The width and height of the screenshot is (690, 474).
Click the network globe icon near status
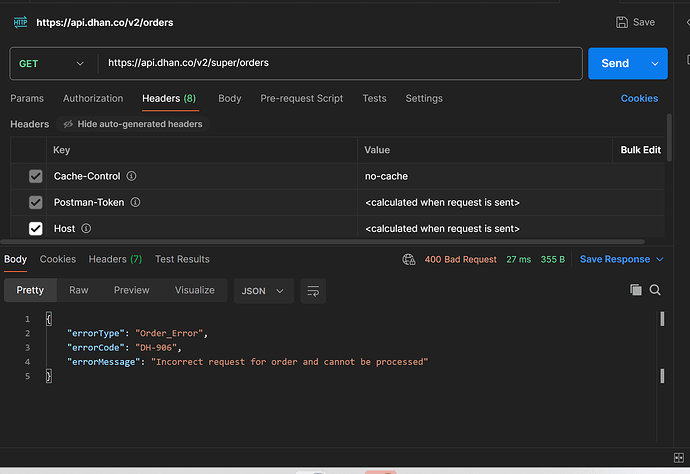coord(409,259)
